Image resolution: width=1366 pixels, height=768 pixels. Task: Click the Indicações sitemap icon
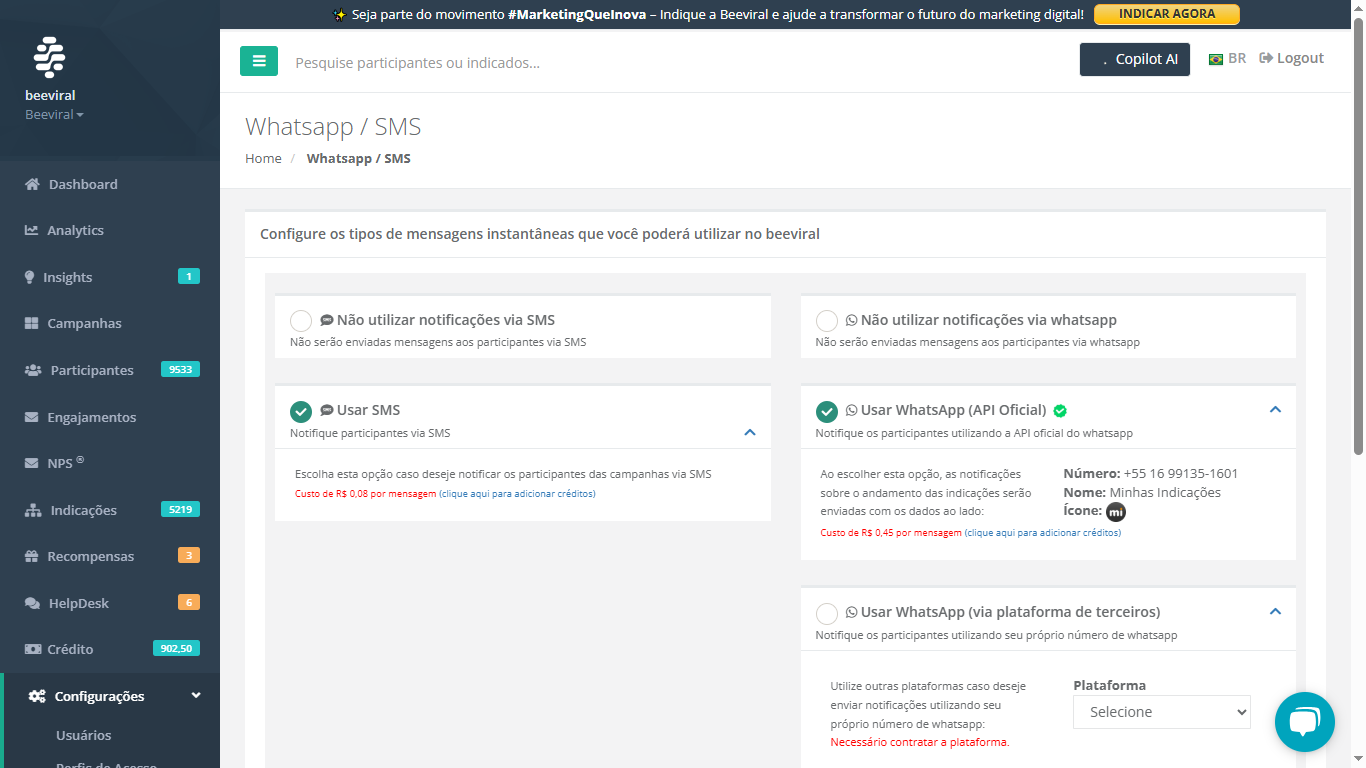click(33, 510)
